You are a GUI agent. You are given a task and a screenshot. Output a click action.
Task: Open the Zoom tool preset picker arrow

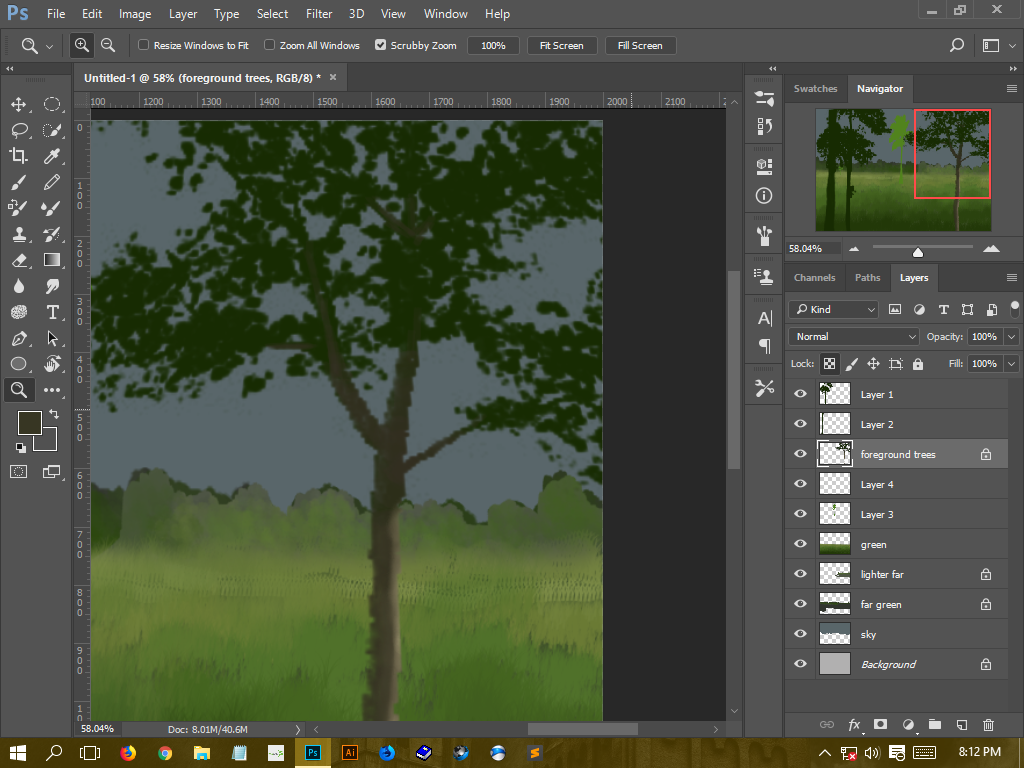[50, 46]
